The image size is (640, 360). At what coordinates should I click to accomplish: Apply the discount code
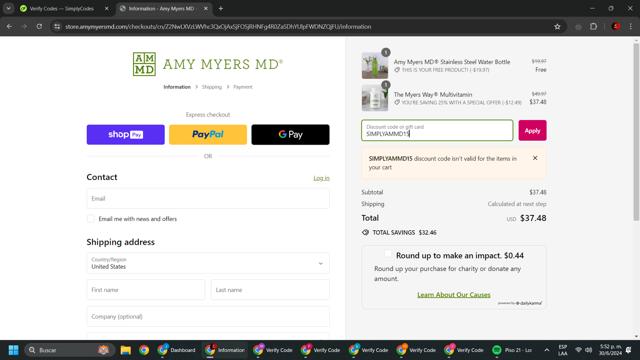532,131
